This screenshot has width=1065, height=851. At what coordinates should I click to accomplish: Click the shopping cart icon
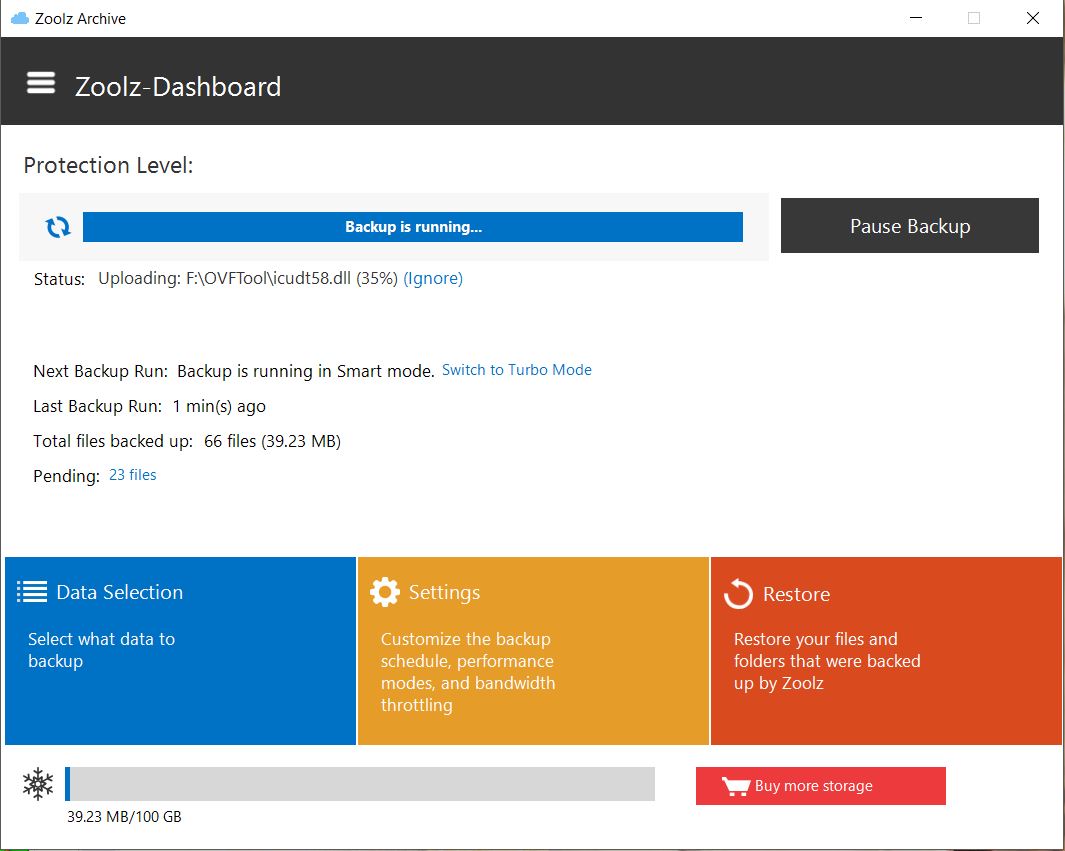[736, 786]
